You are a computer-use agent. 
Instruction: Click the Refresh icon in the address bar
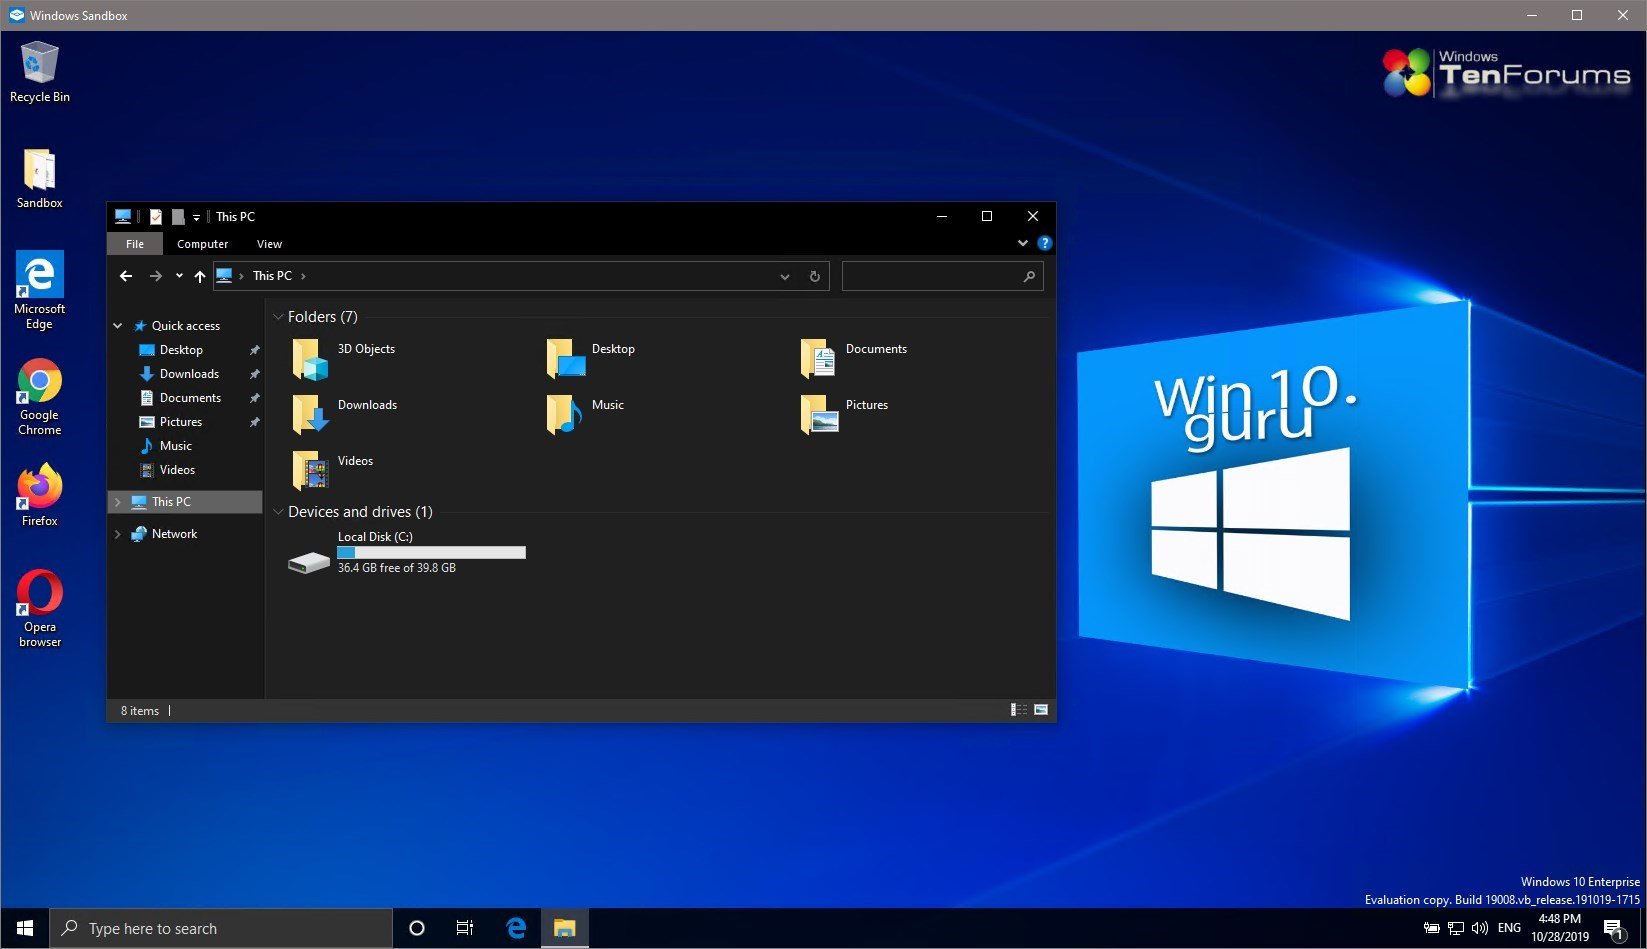pyautogui.click(x=814, y=276)
